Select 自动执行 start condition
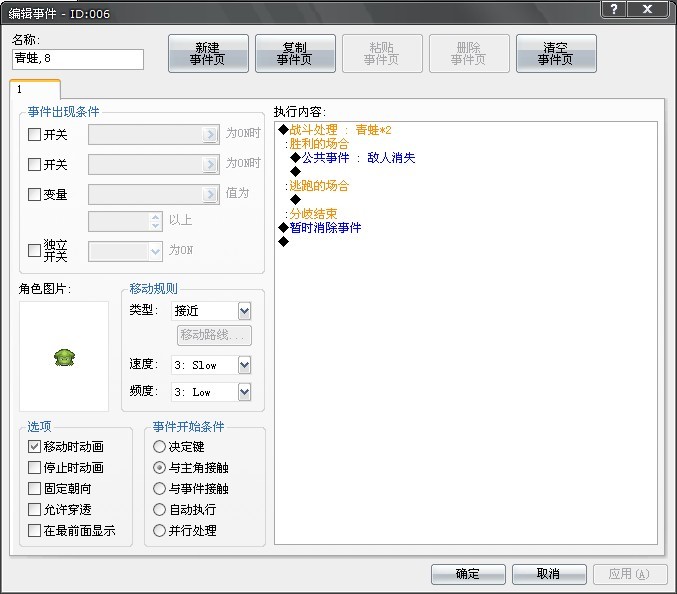 pos(159,509)
